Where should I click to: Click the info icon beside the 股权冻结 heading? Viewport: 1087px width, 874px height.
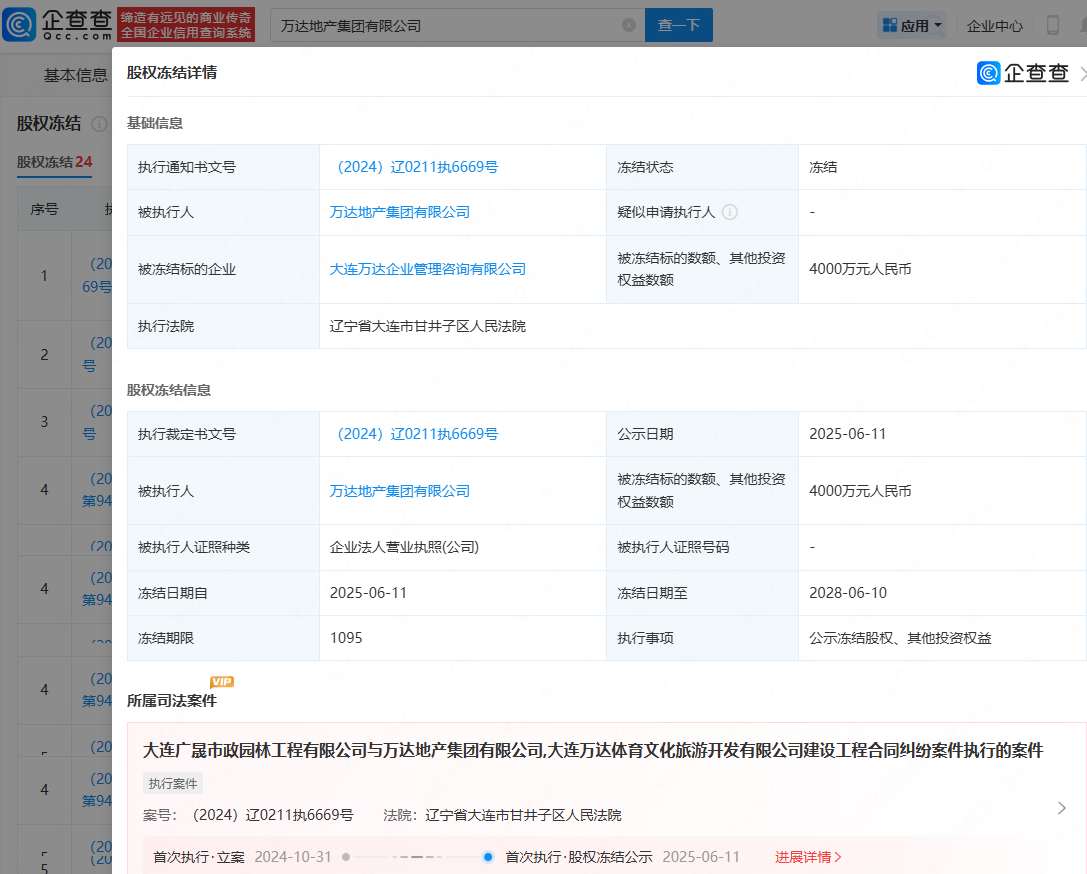pyautogui.click(x=100, y=124)
